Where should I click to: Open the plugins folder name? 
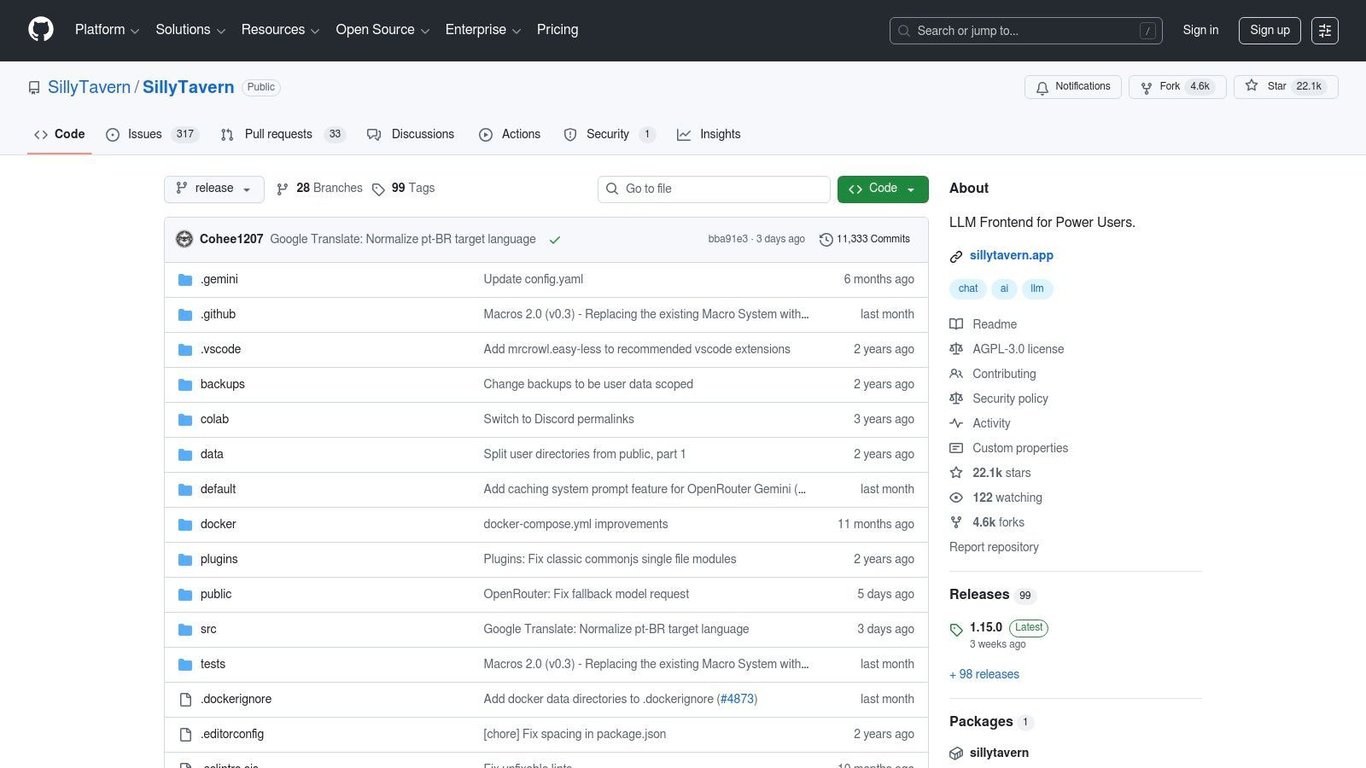tap(219, 560)
